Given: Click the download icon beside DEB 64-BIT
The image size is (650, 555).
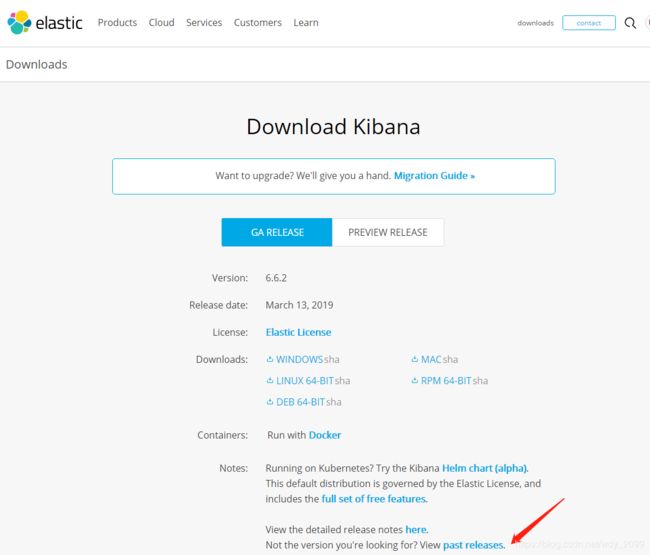Looking at the screenshot, I should [x=270, y=402].
